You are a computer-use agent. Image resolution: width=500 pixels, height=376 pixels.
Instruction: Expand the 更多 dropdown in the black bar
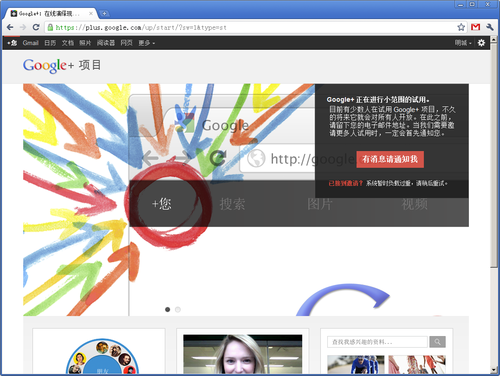click(147, 43)
